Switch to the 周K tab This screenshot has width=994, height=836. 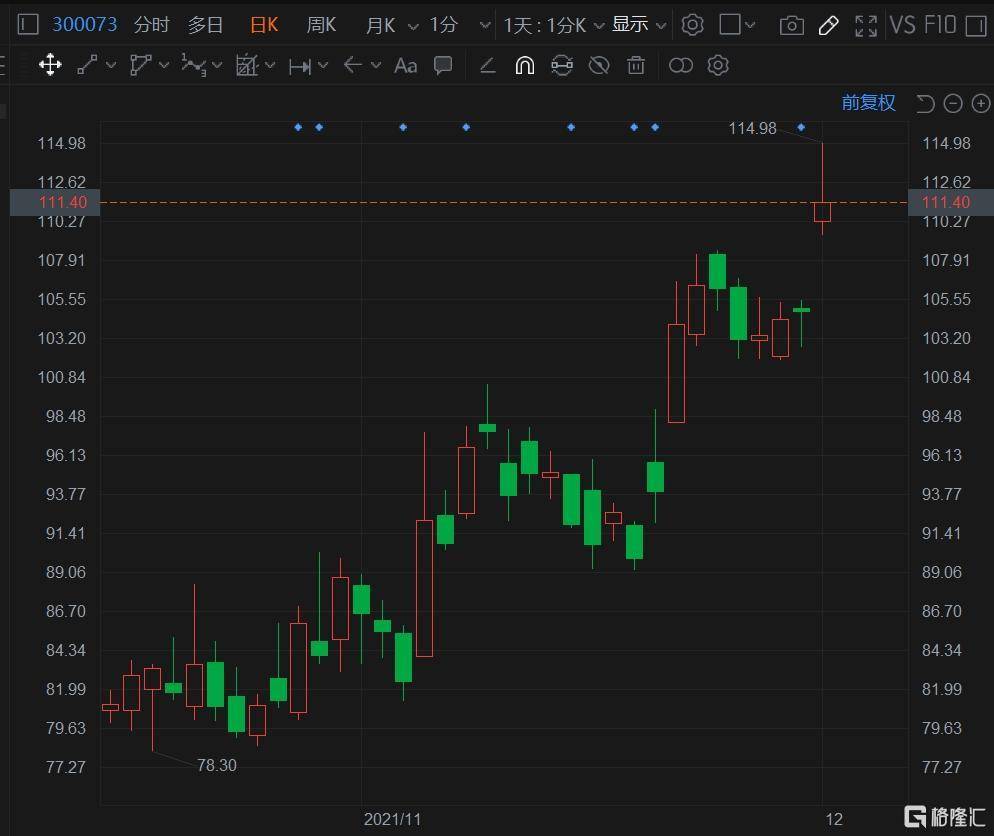coord(320,24)
